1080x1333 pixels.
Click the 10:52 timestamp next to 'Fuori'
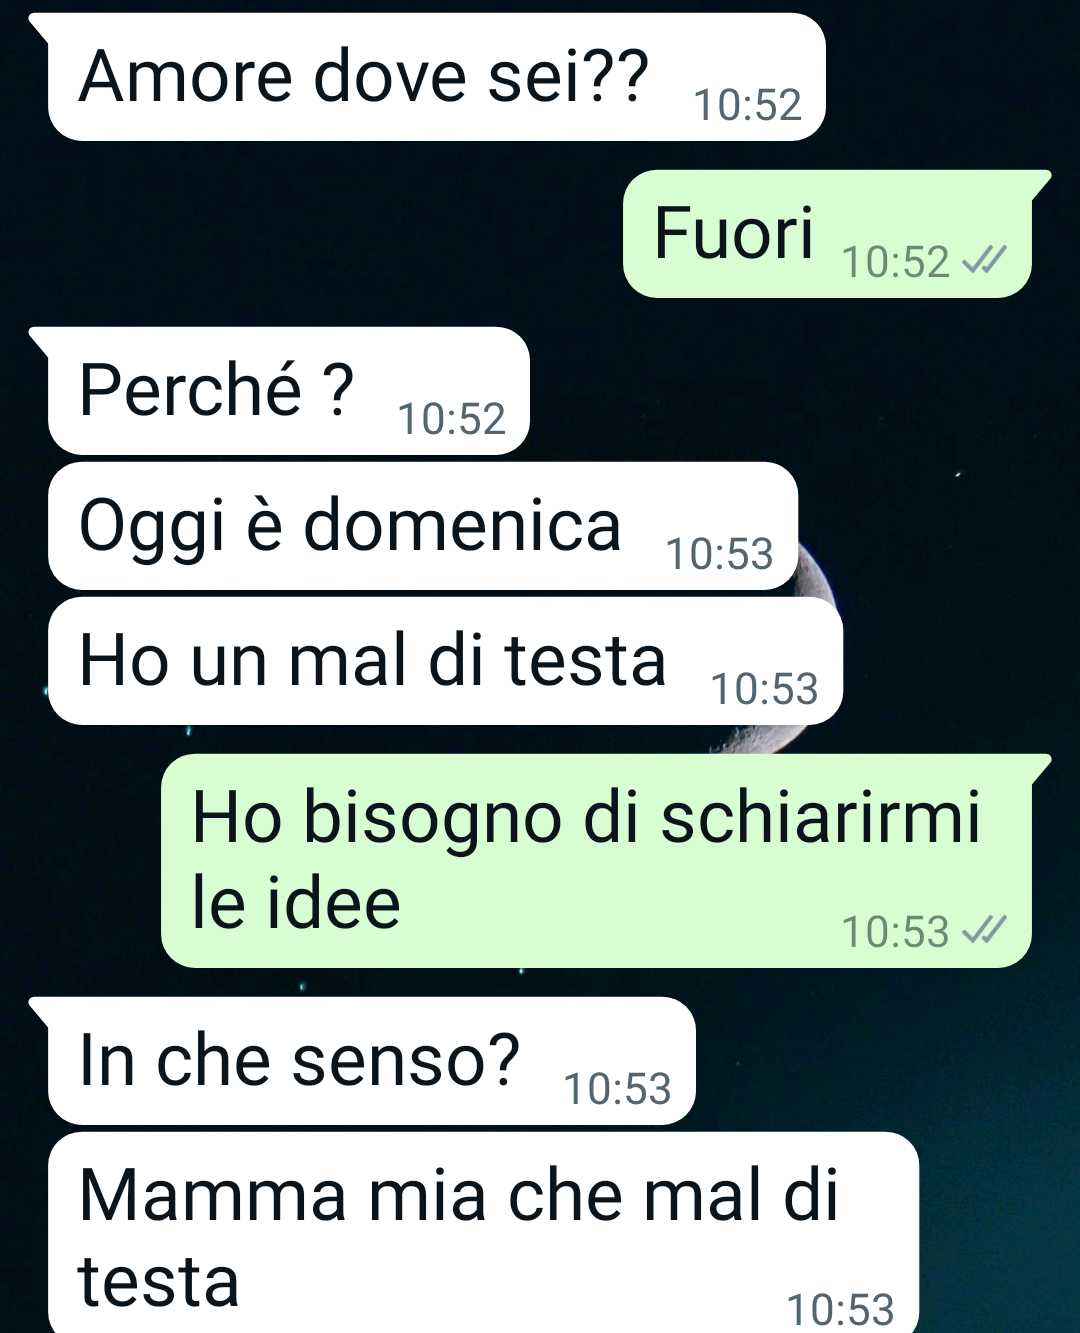coord(896,262)
